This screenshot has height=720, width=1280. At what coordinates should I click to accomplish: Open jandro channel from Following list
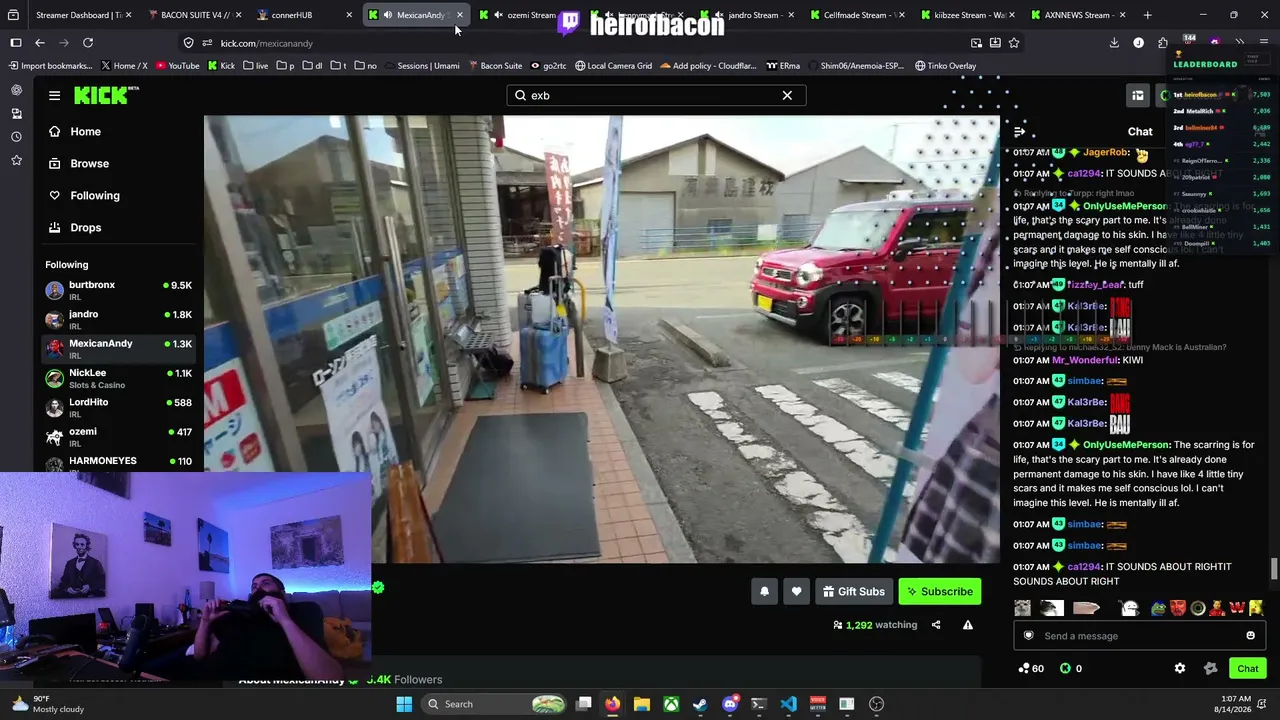(119, 320)
